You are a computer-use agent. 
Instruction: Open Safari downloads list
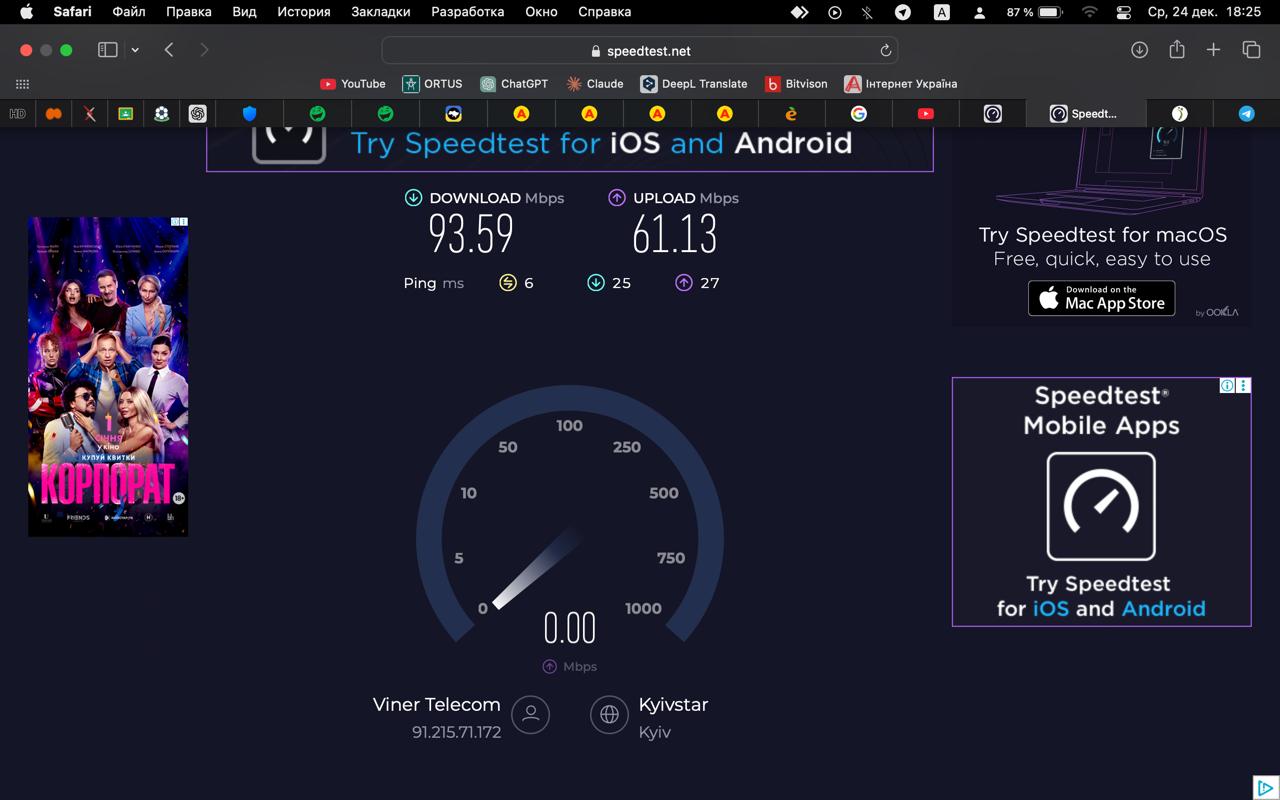tap(1139, 50)
